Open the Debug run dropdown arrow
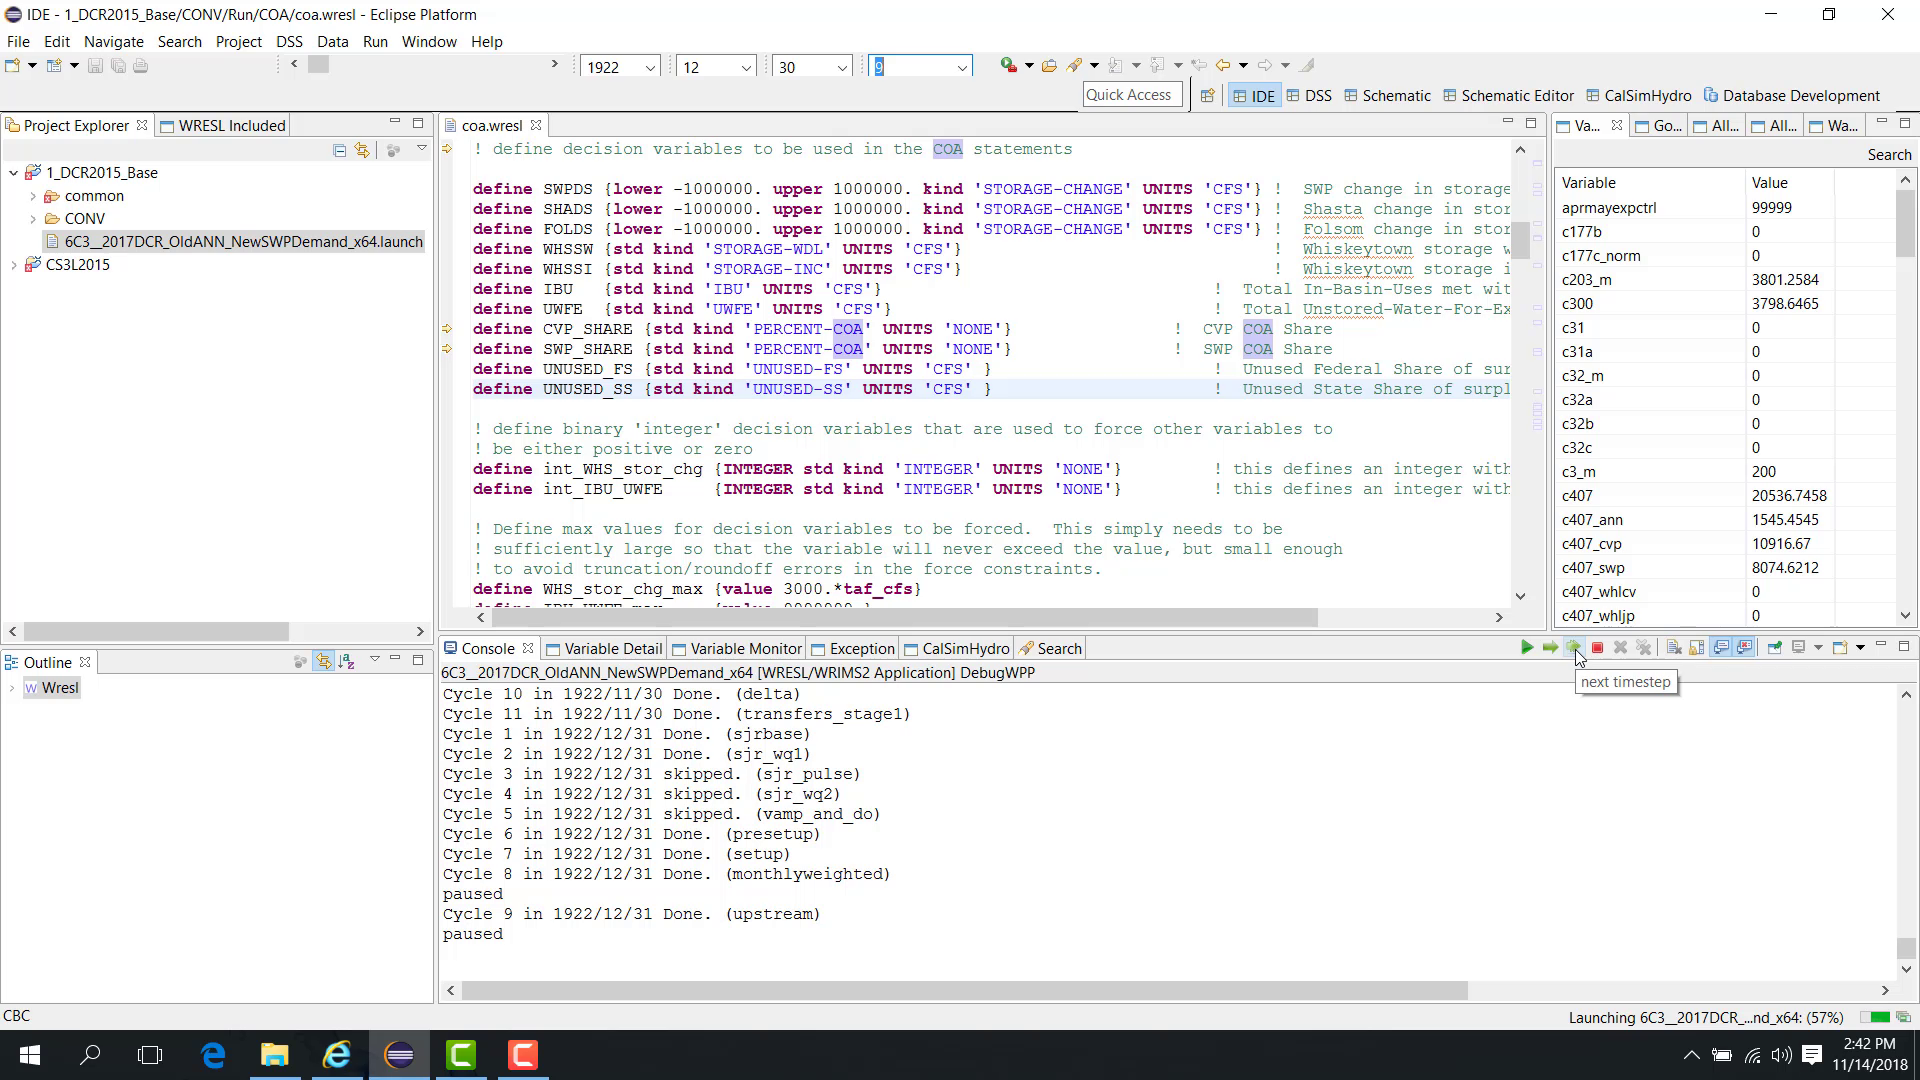The height and width of the screenshot is (1080, 1920). point(1029,66)
